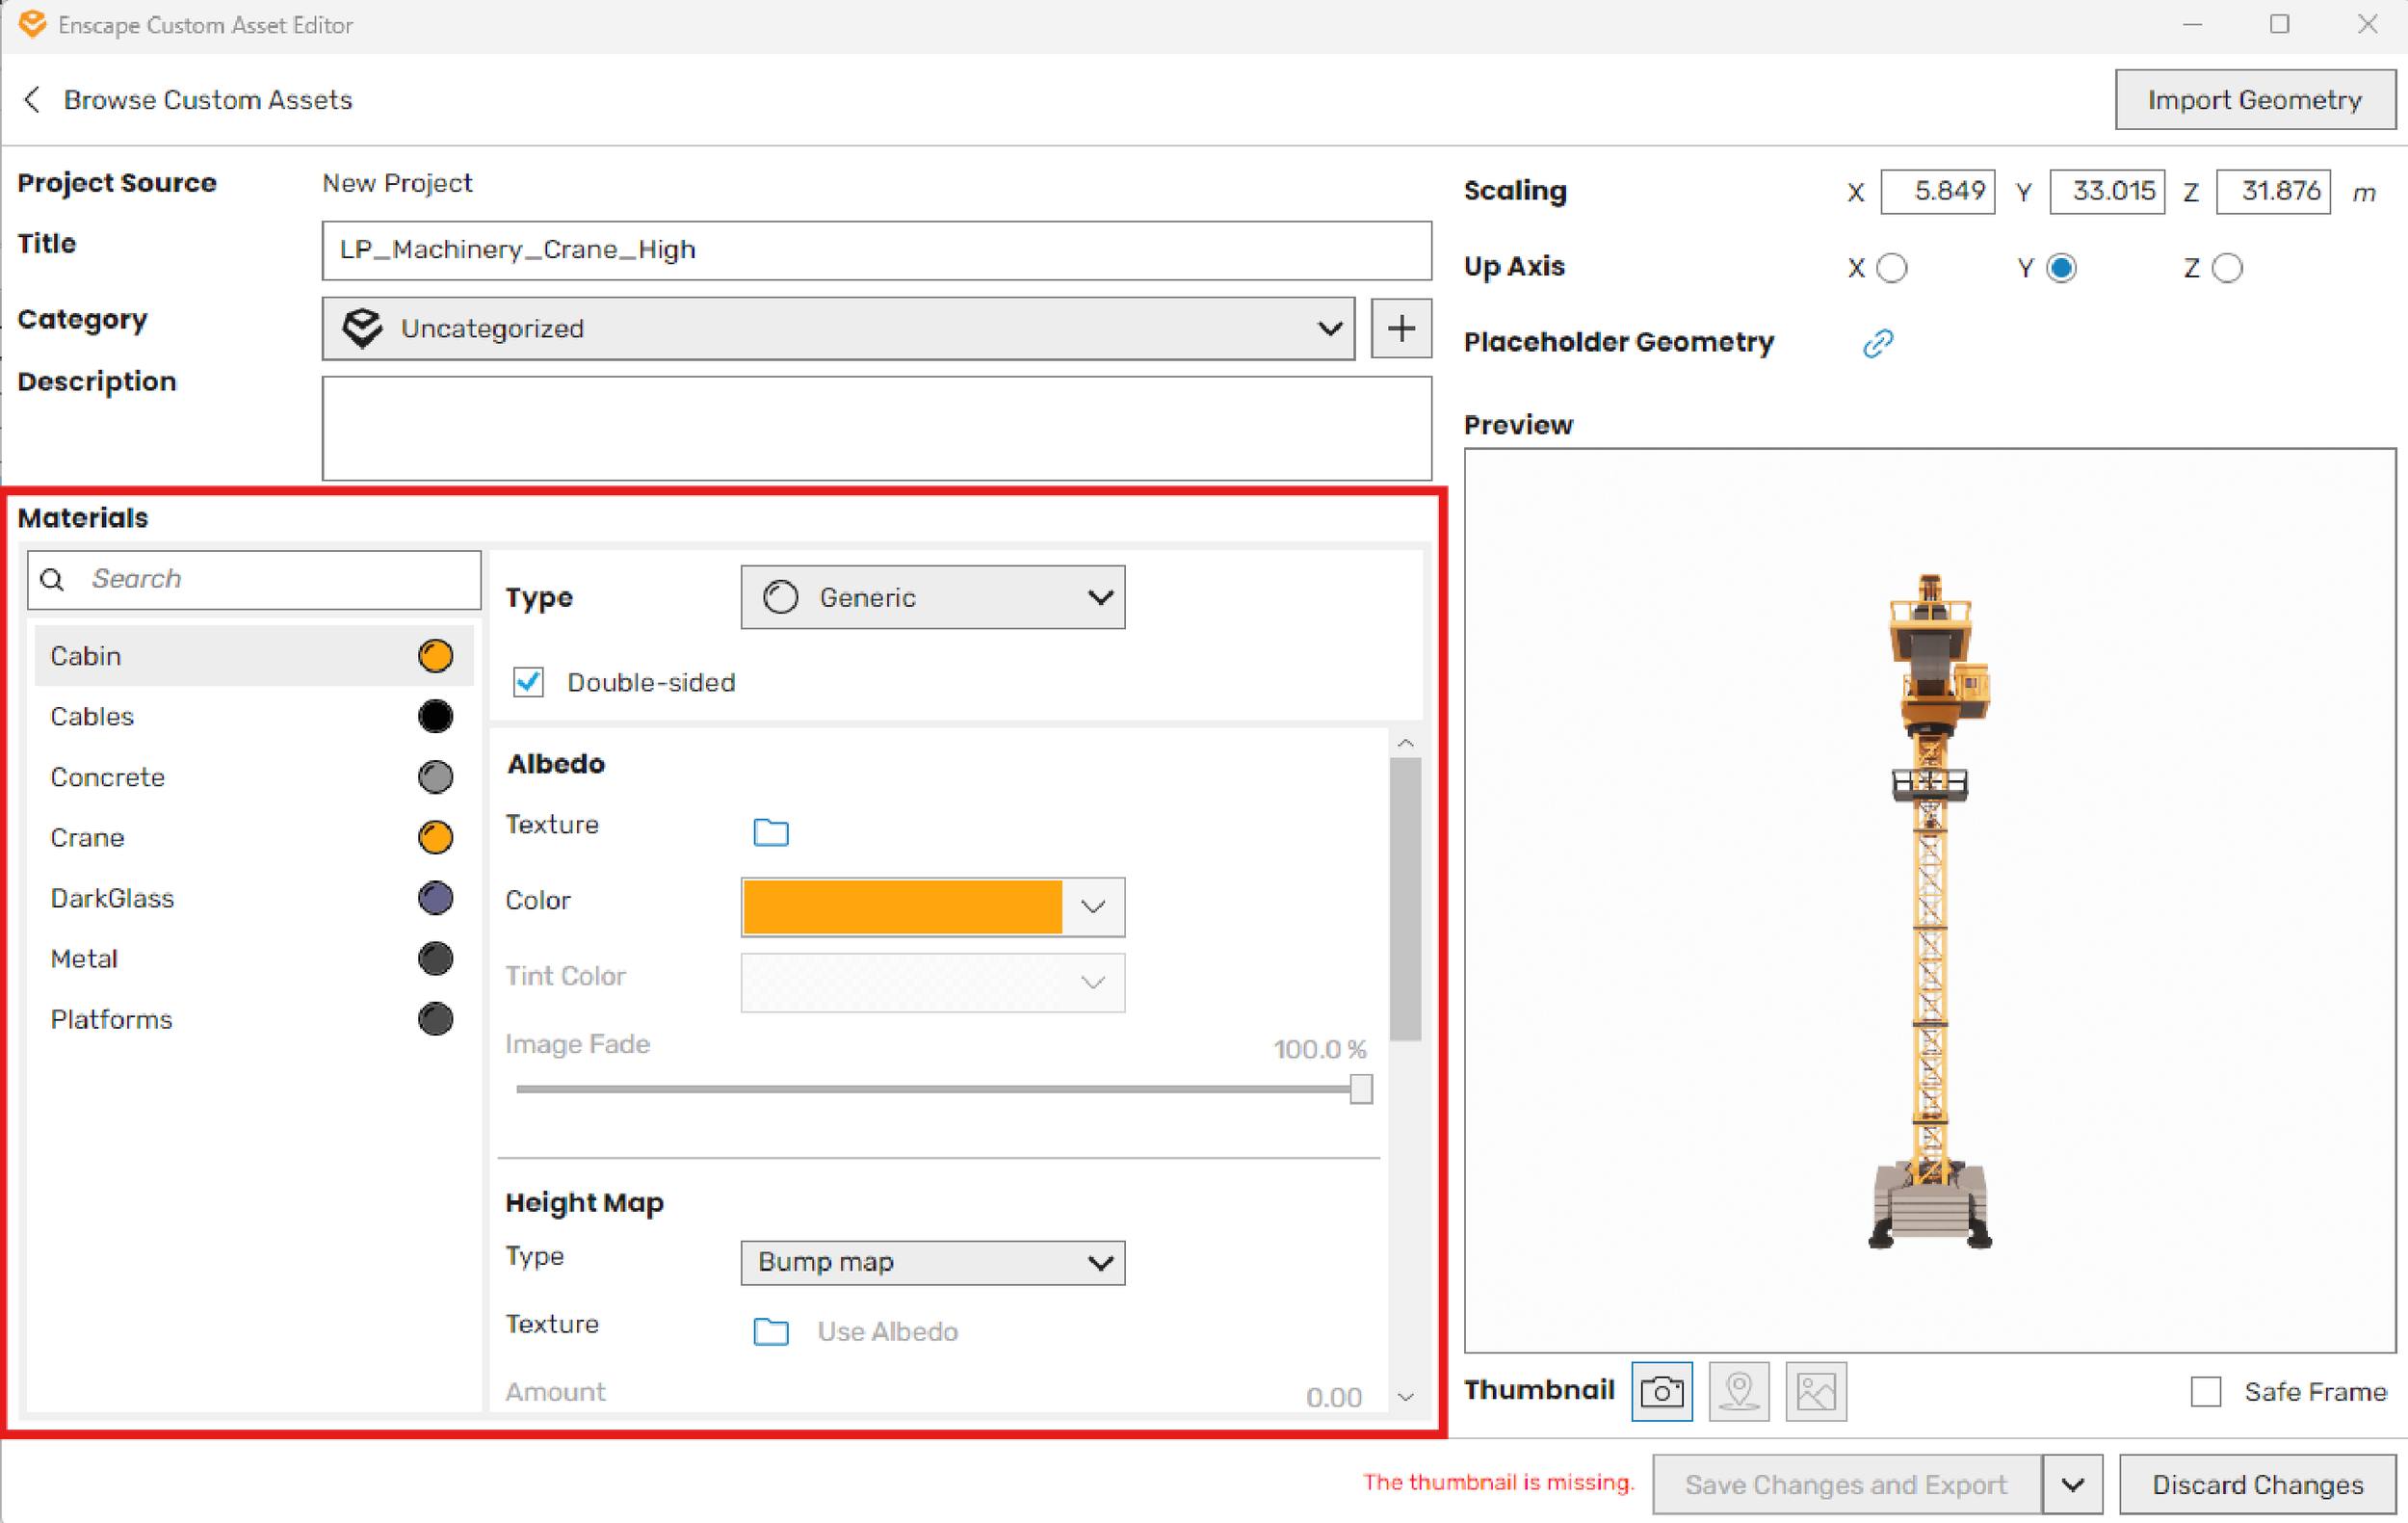Click the back arrow beside Browse Custom Assets
2408x1523 pixels.
coord(33,100)
